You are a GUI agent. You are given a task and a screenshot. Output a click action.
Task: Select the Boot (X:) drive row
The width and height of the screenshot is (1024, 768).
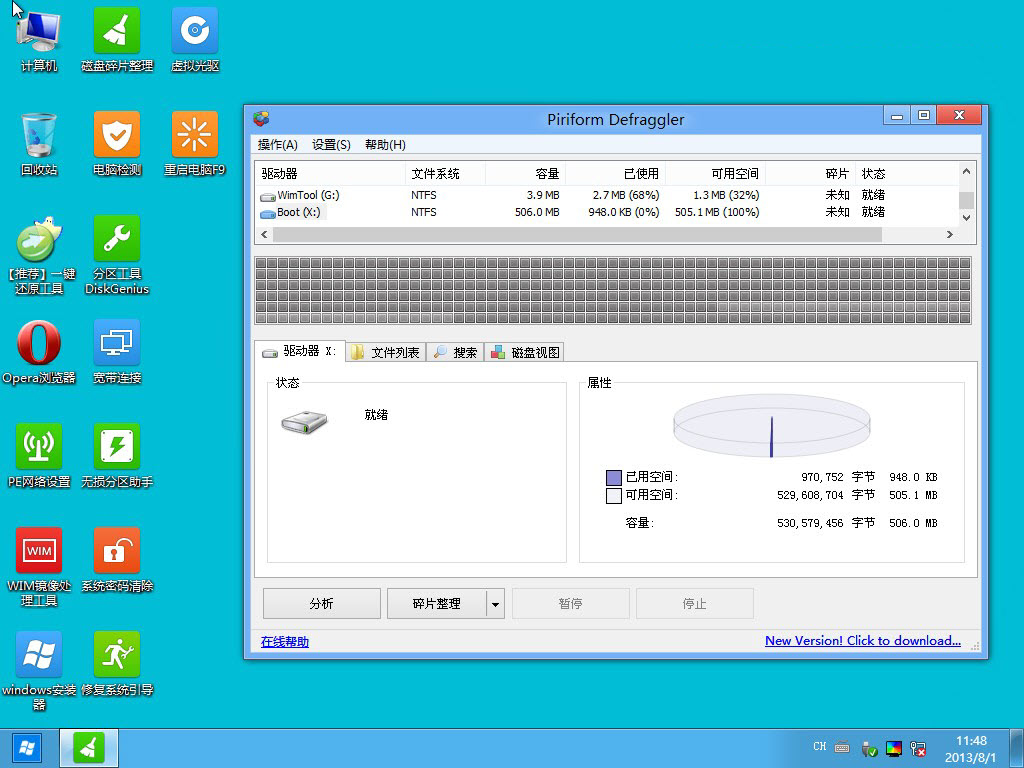coord(606,212)
